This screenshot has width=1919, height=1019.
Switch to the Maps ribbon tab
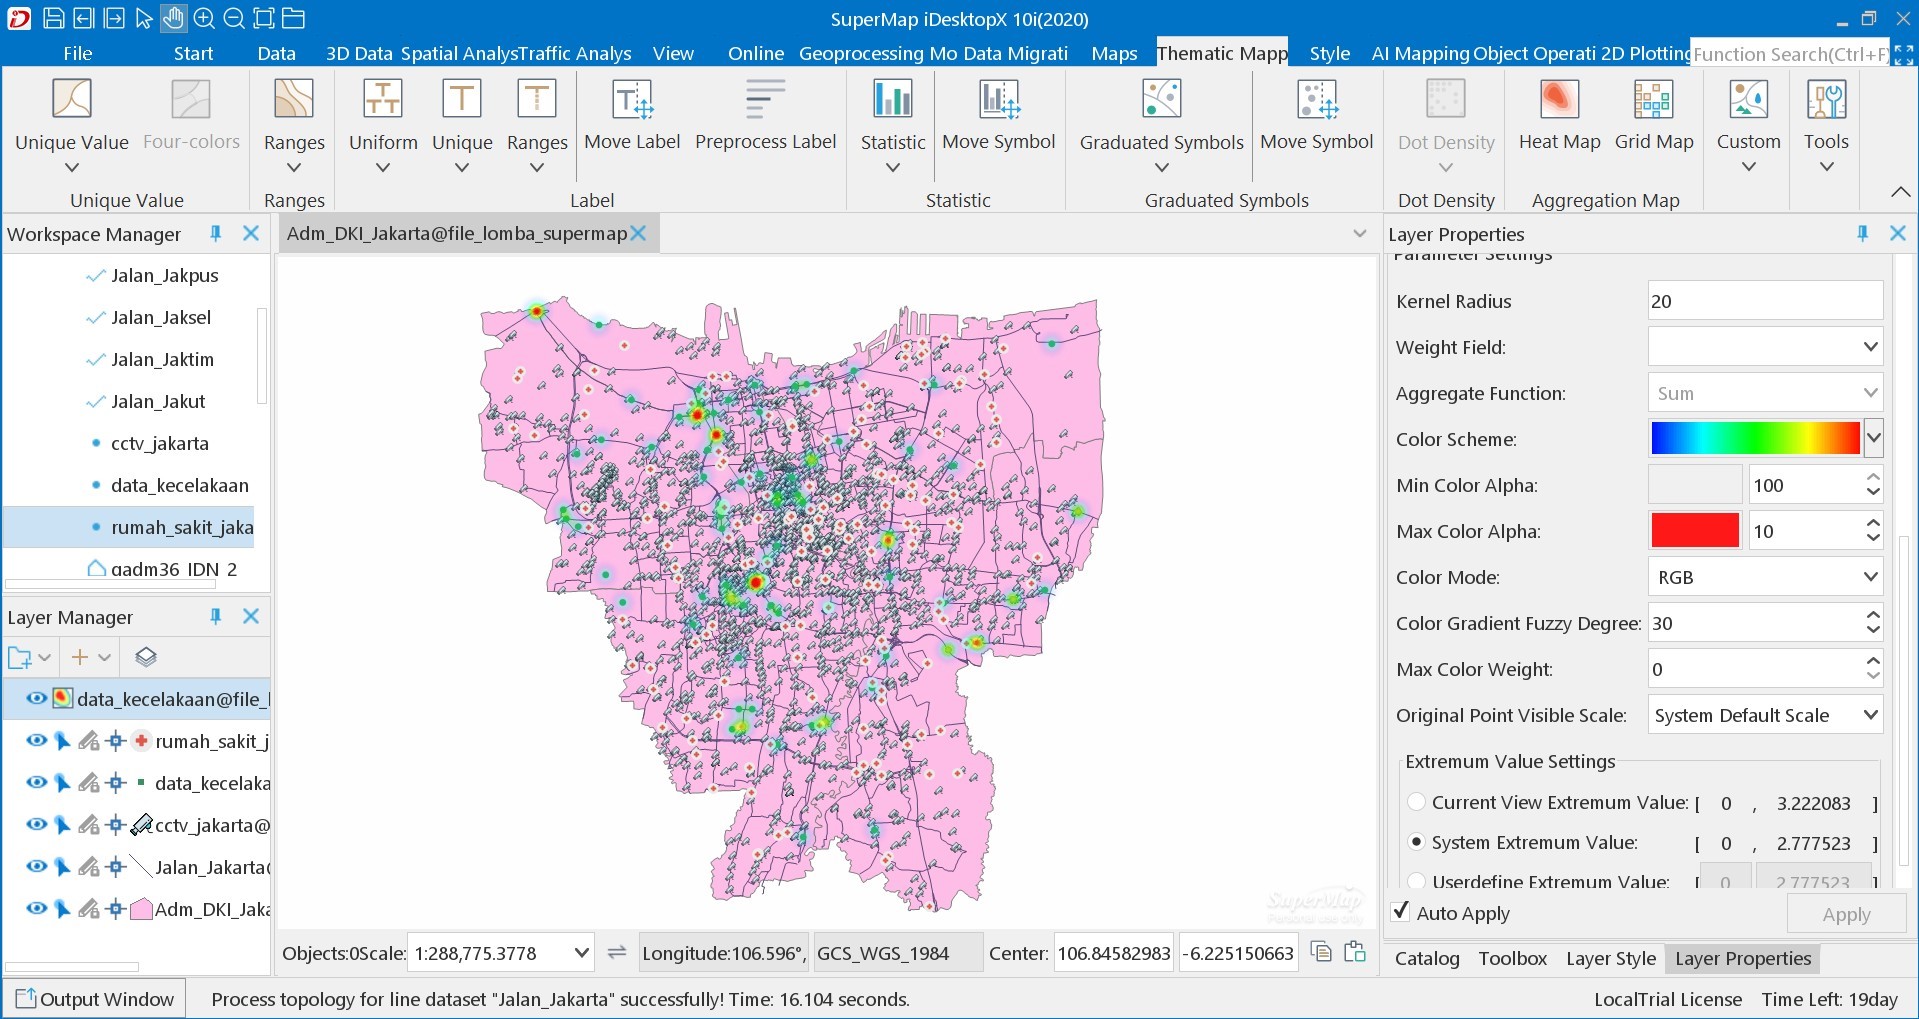pyautogui.click(x=1114, y=53)
